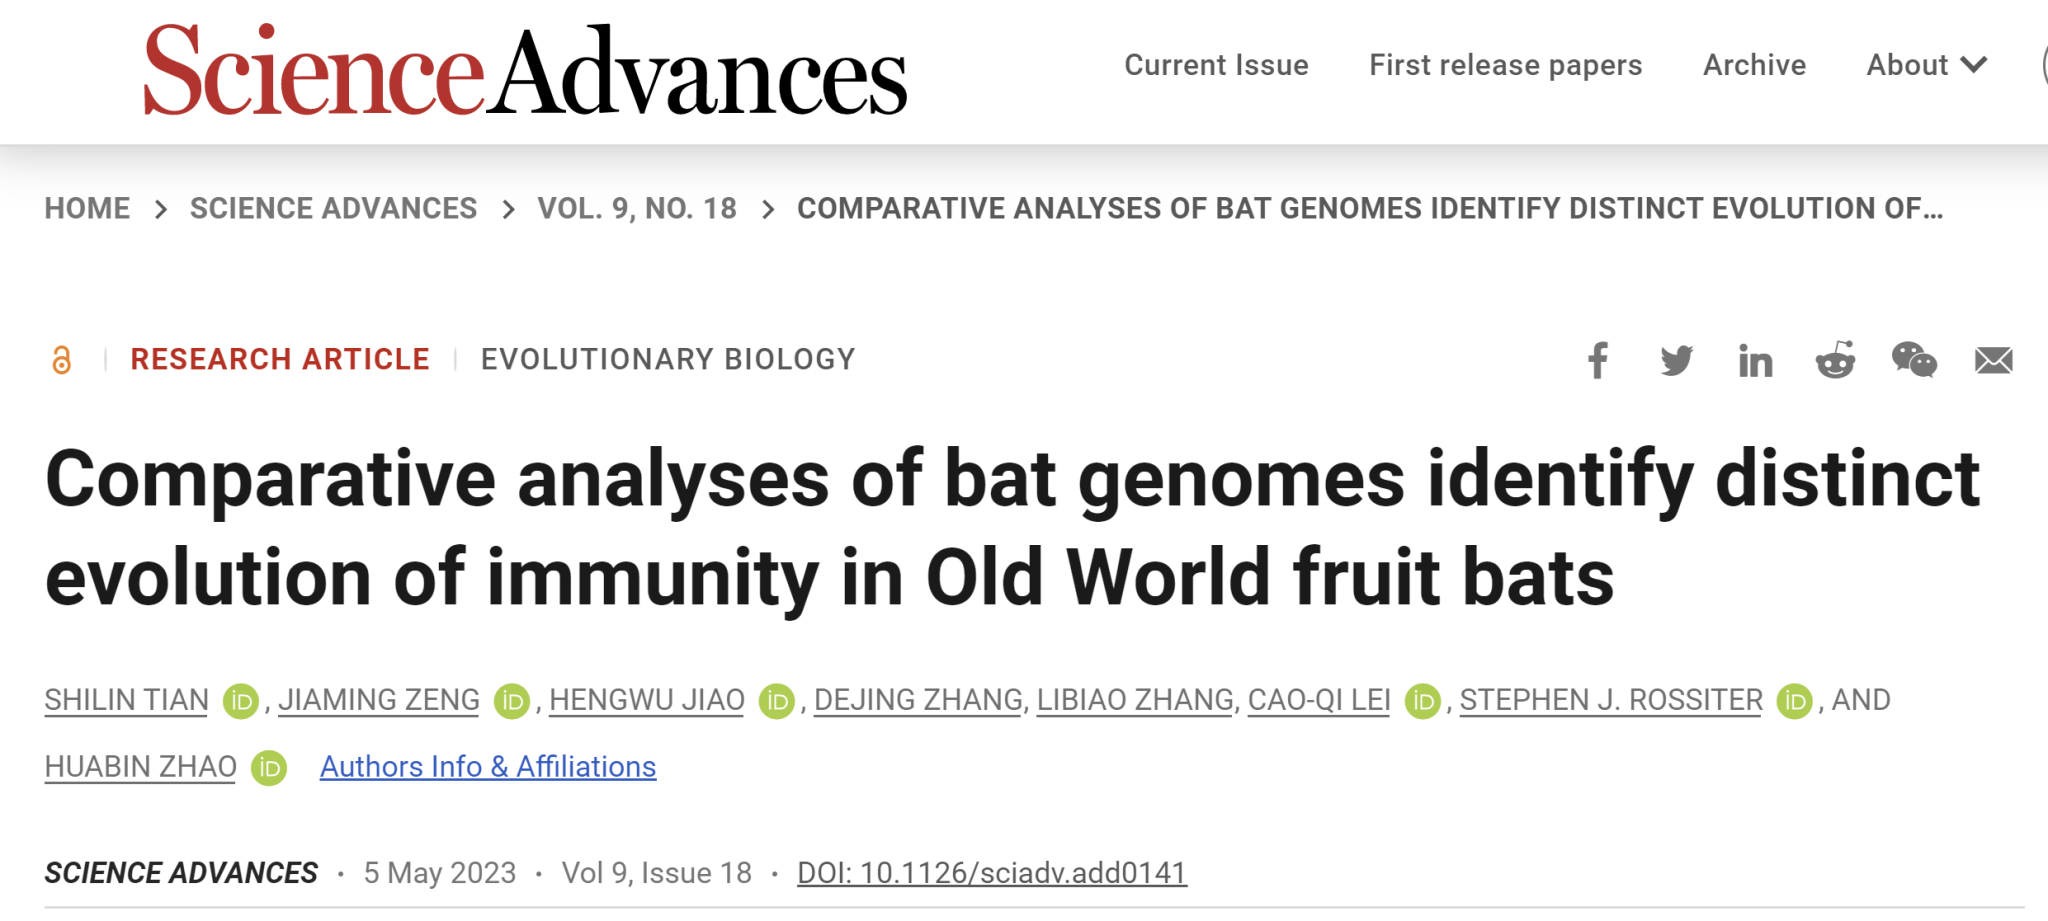The width and height of the screenshot is (2048, 921).
Task: Open the DOI 10.1126/sciadv.add0141 link
Action: click(x=991, y=873)
